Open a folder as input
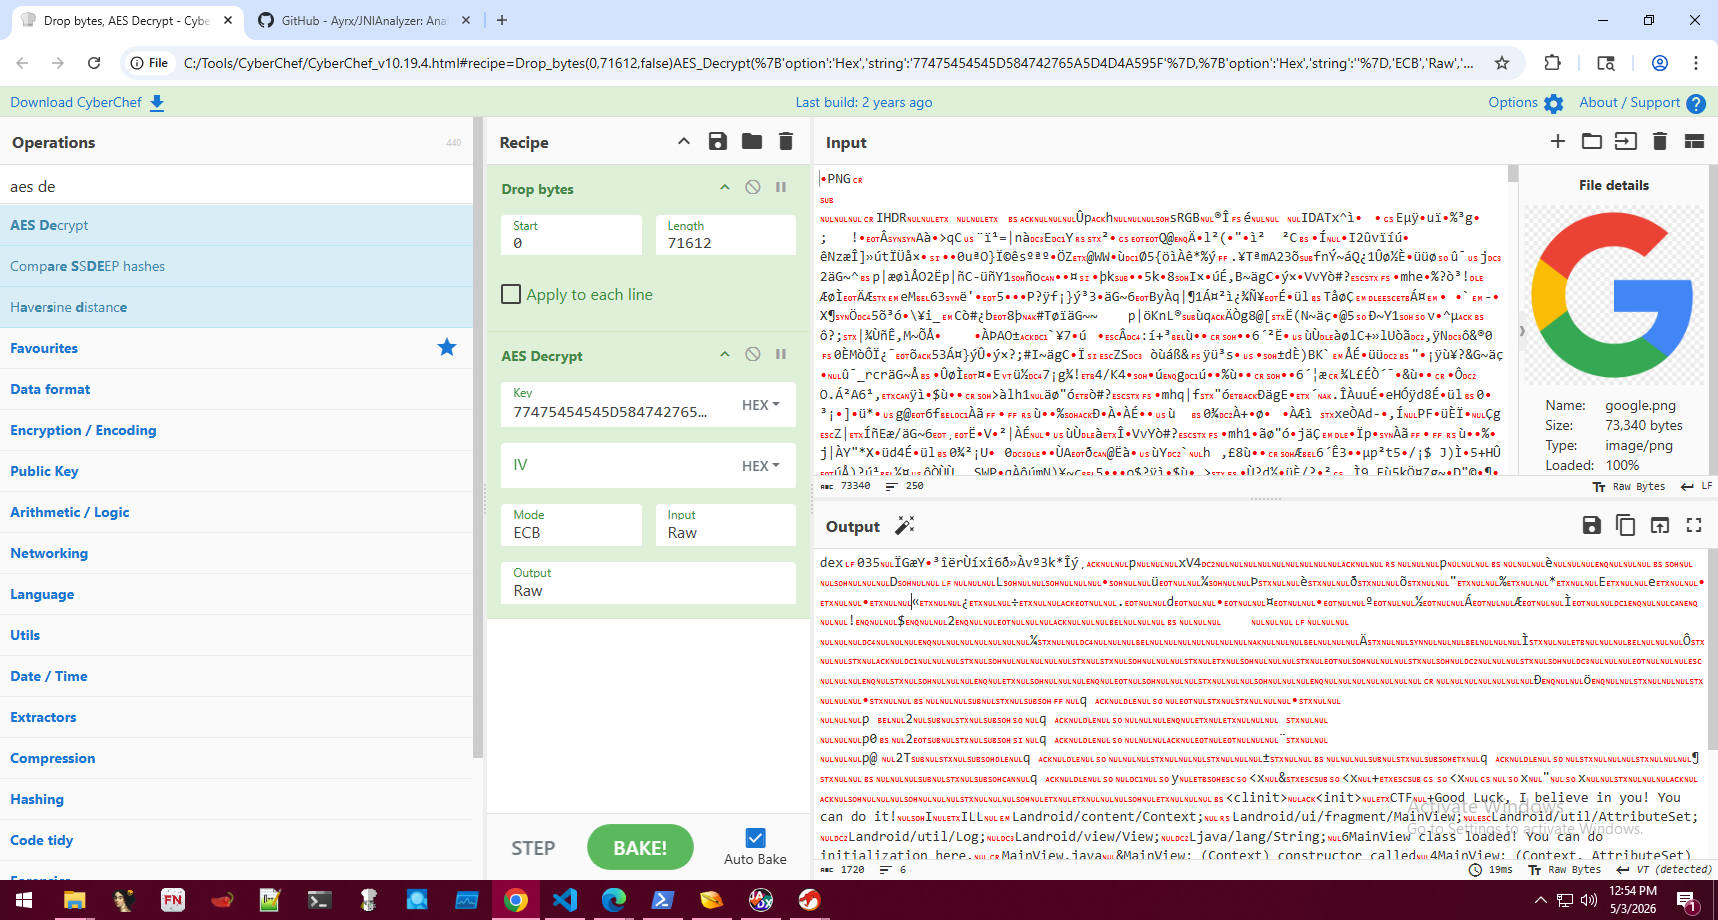Viewport: 1718px width, 920px height. (1592, 141)
